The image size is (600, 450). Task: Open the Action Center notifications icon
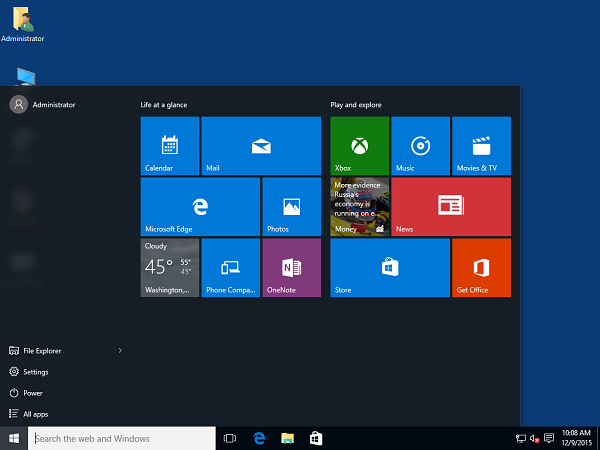click(549, 438)
